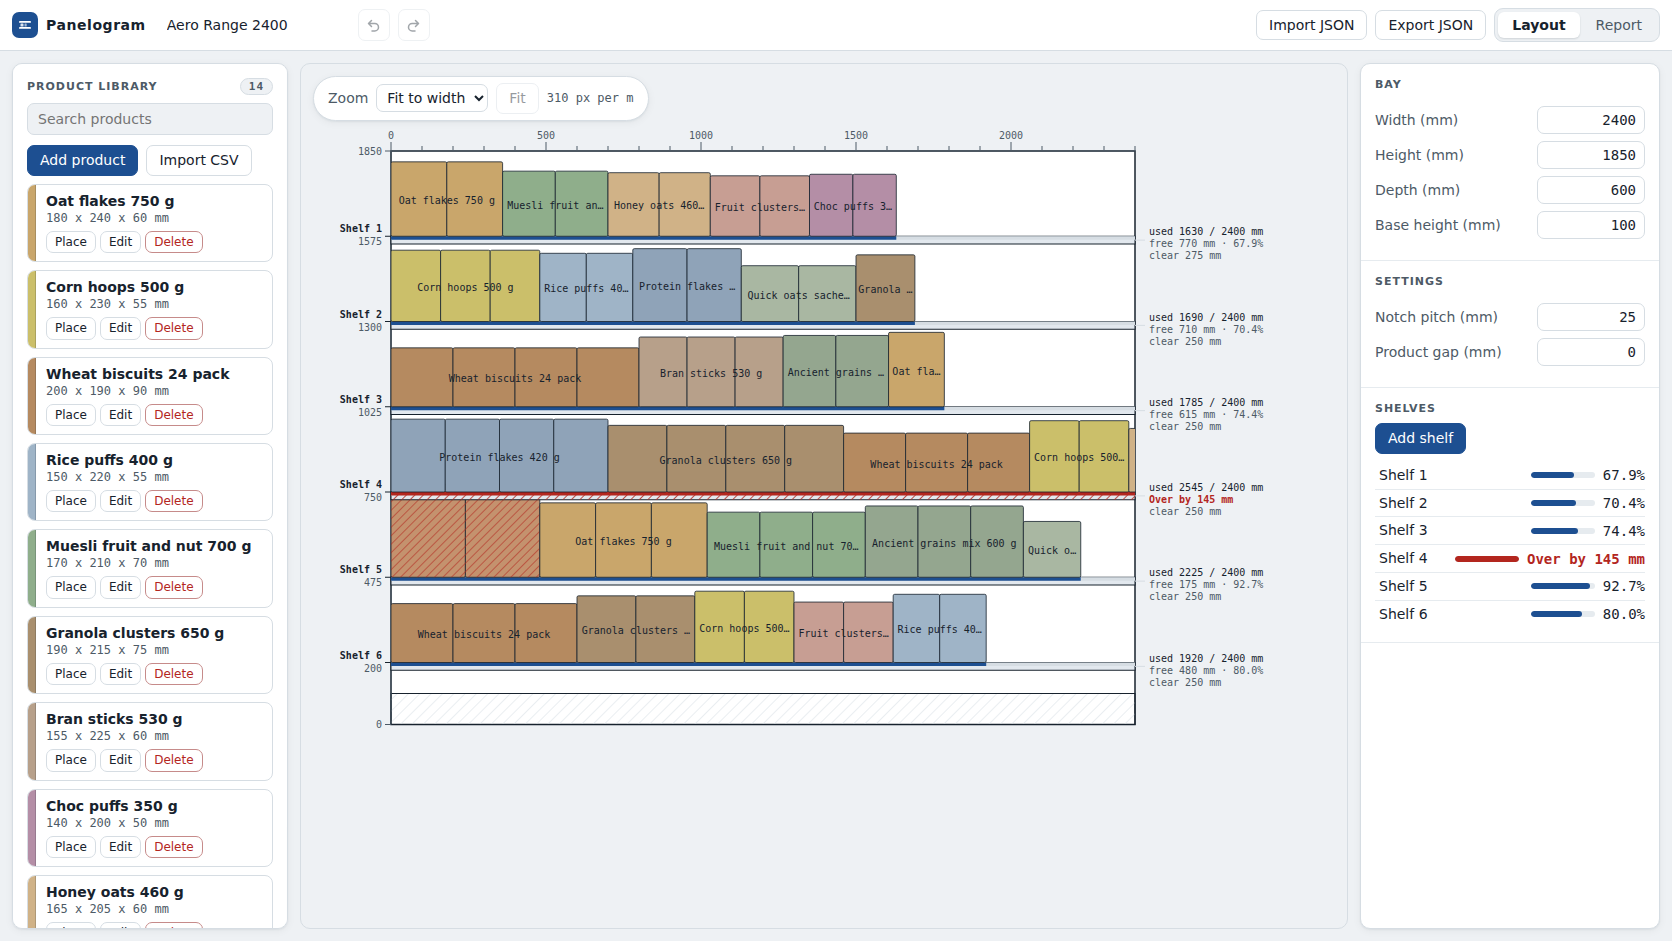Screen dimensions: 1672x941
Task: Click the Notch pitch input field
Action: click(1590, 317)
